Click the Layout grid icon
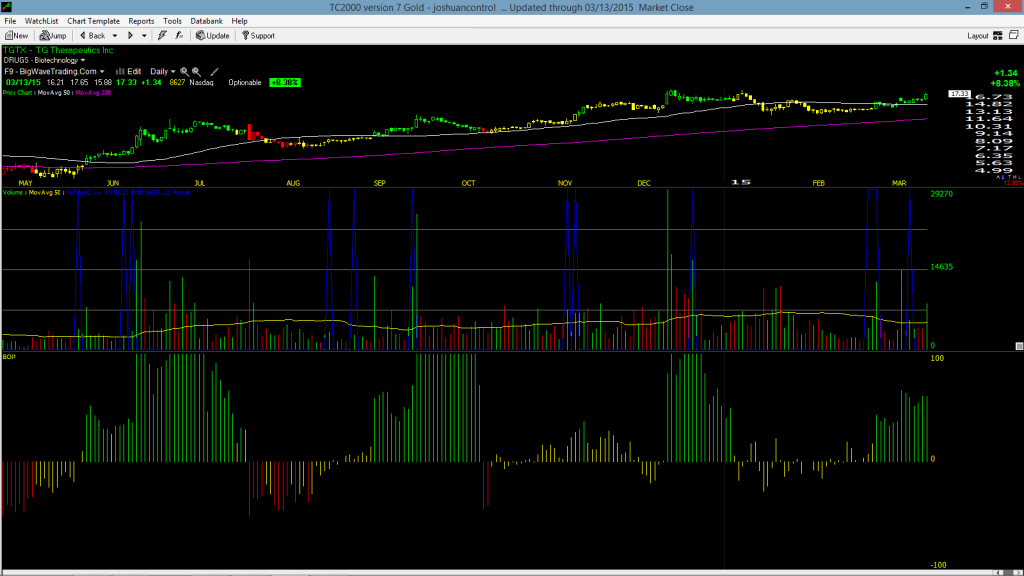 click(998, 36)
